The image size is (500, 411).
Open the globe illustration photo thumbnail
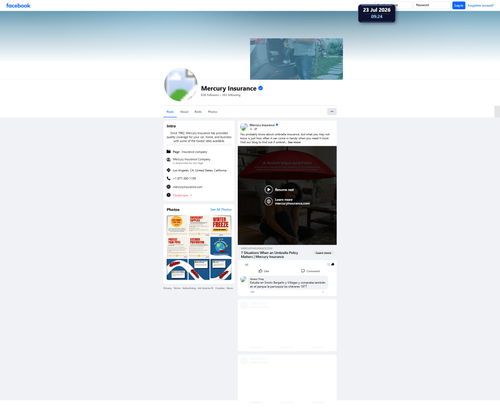[221, 247]
